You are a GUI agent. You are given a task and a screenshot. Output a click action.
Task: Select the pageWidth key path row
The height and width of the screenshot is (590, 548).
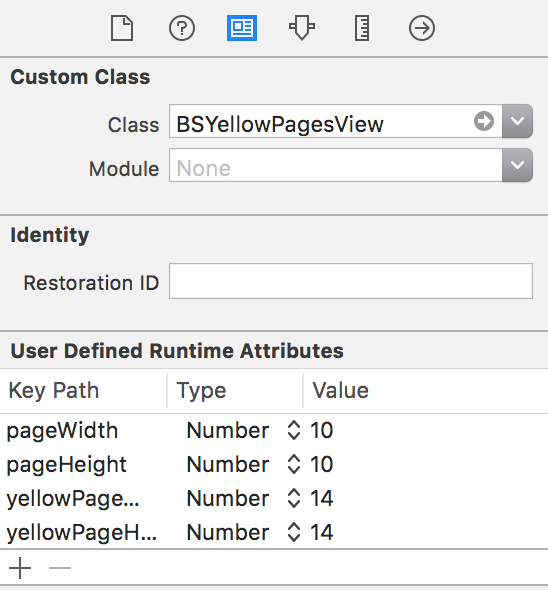click(x=274, y=430)
